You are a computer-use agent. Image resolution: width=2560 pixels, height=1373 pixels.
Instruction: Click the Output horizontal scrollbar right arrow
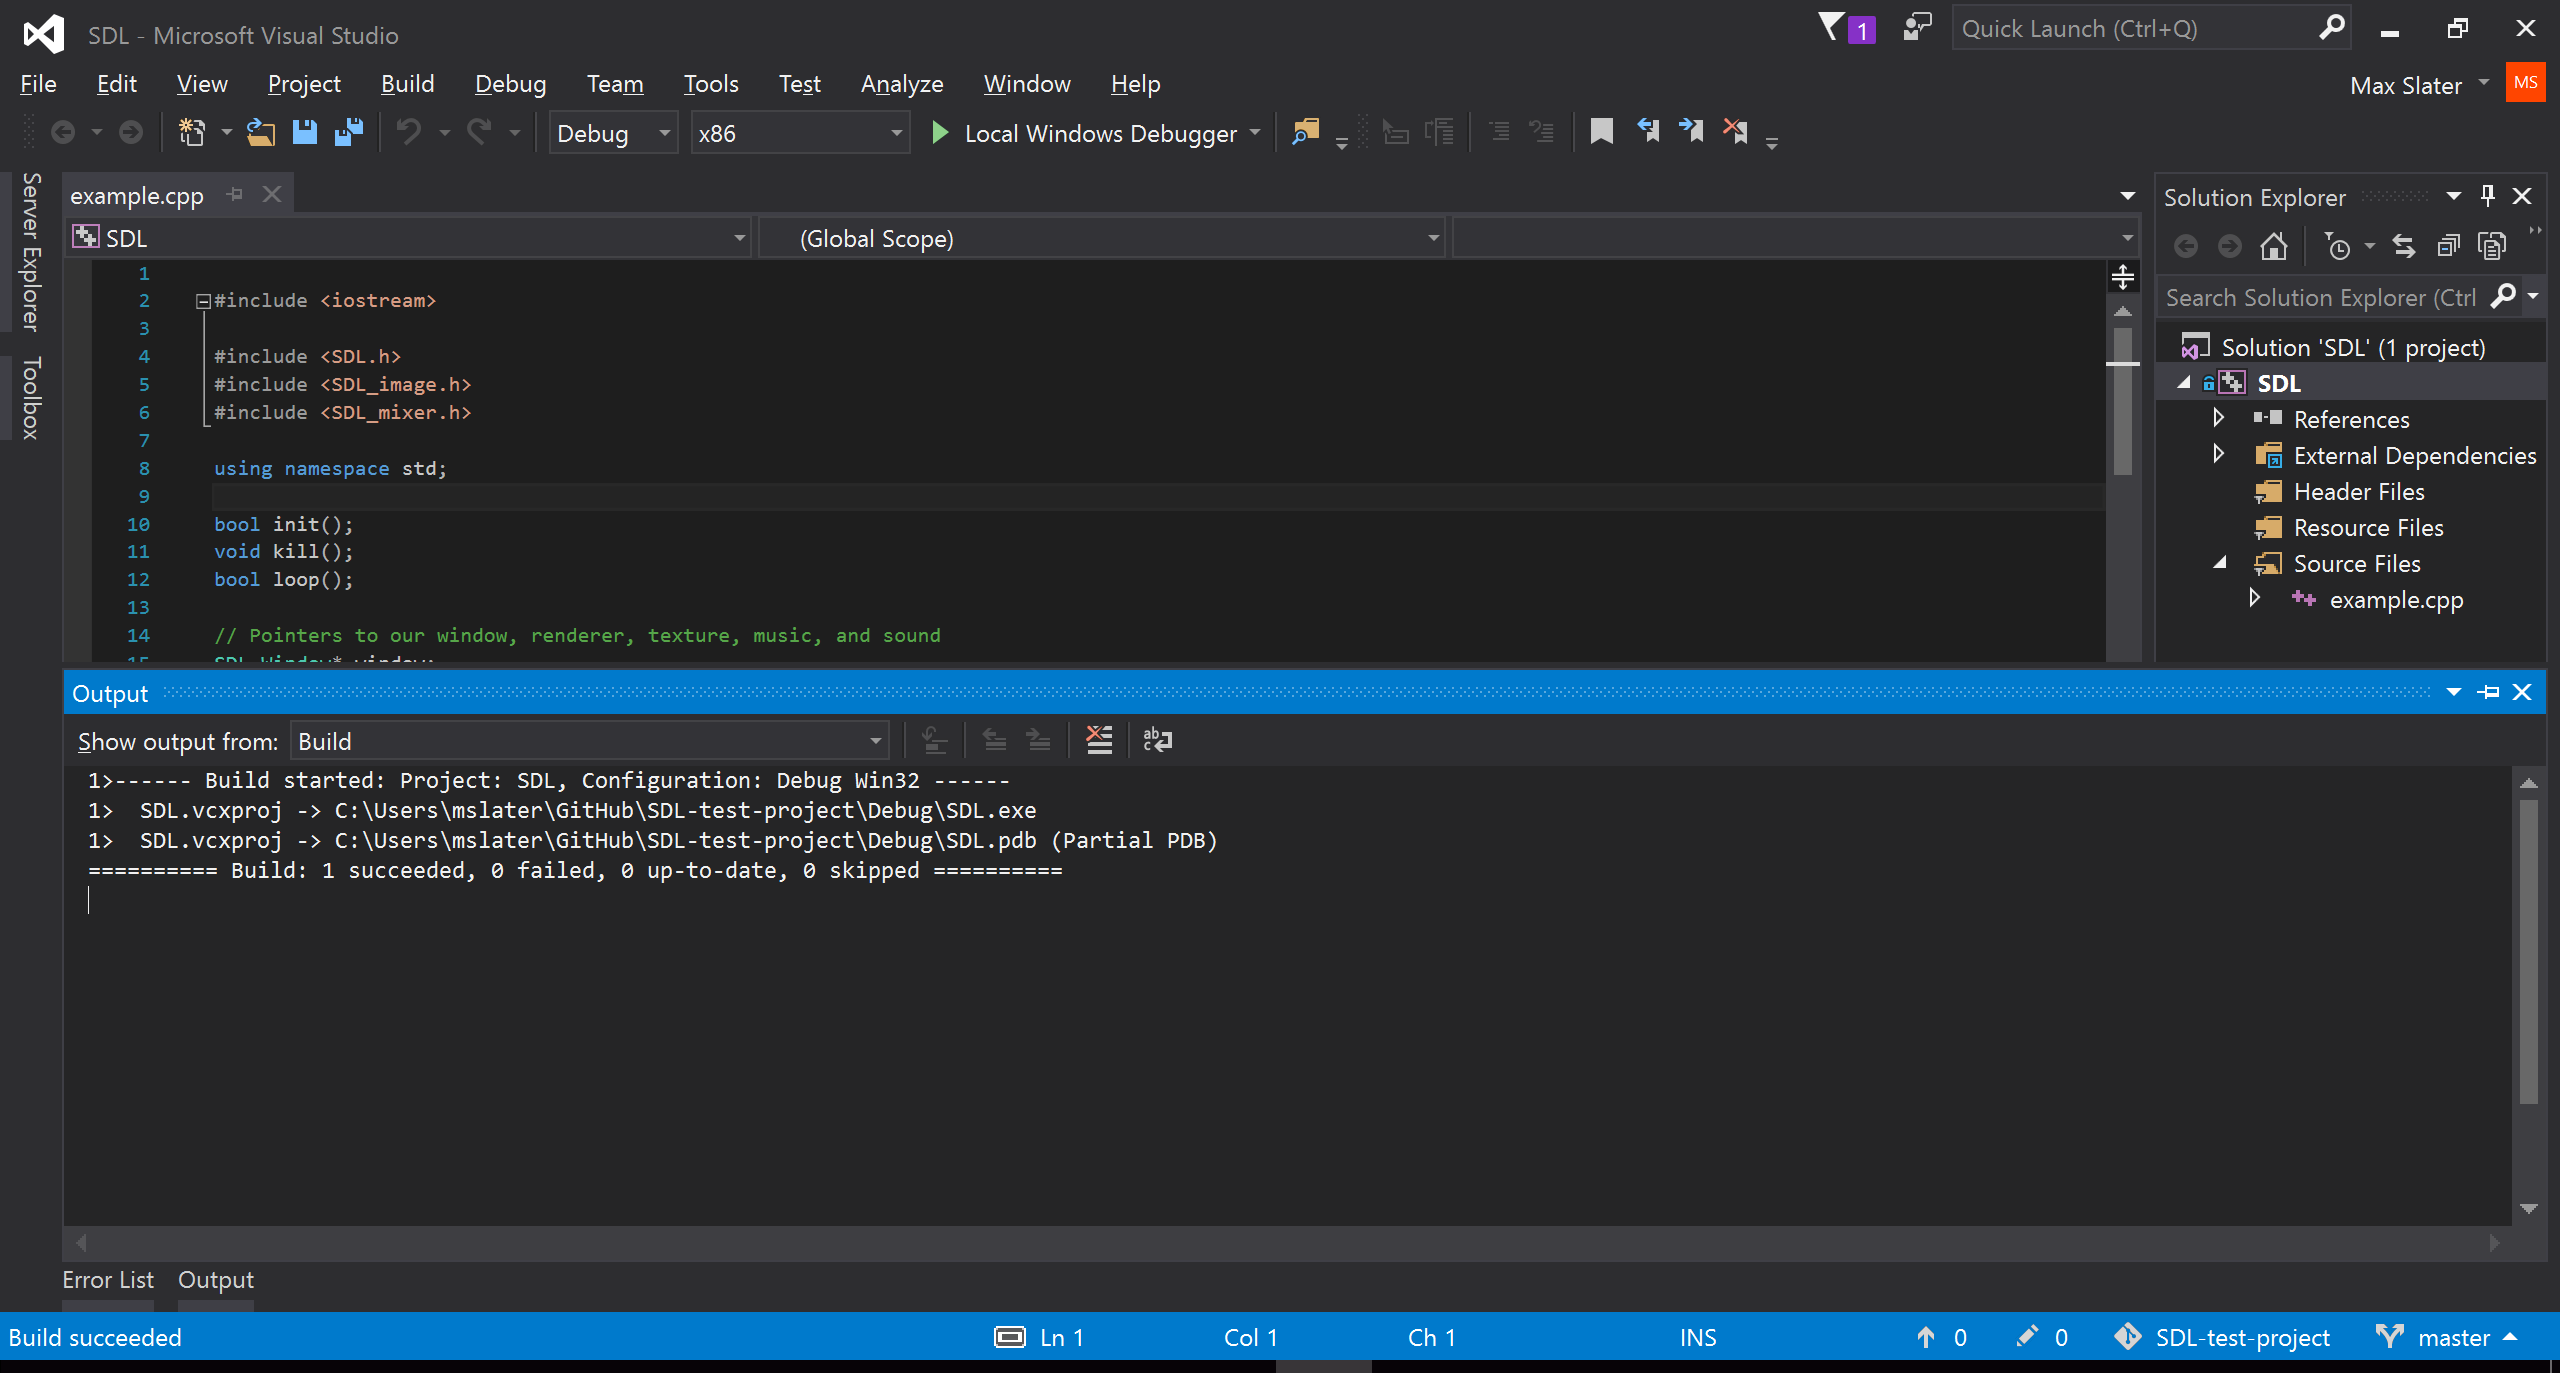click(2494, 1242)
